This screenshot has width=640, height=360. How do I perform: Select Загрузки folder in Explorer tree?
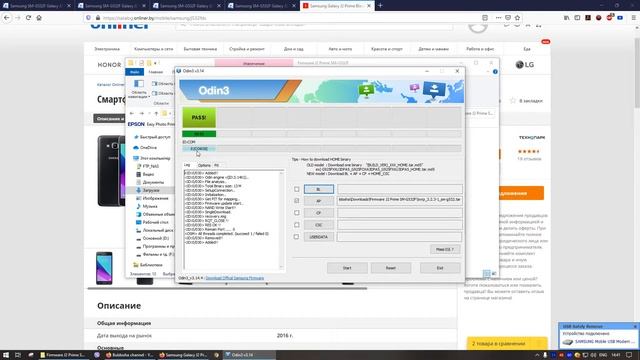(x=151, y=190)
